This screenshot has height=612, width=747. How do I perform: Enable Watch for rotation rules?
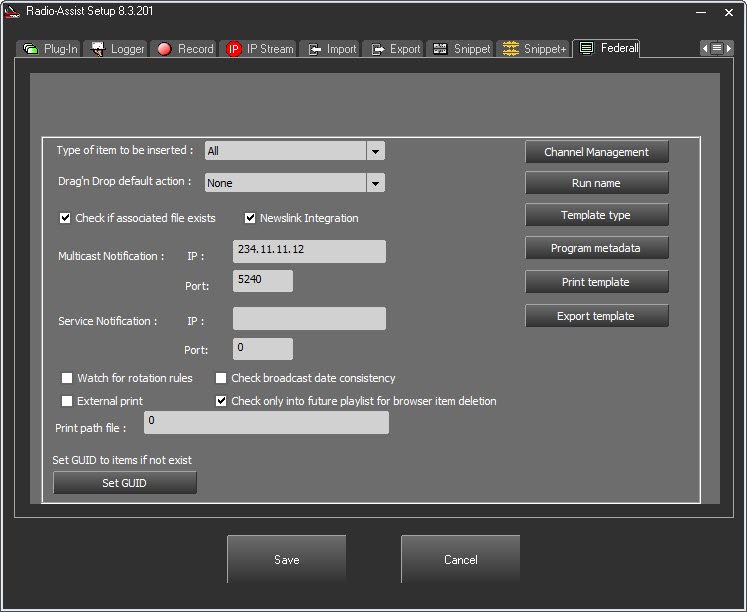click(x=68, y=378)
